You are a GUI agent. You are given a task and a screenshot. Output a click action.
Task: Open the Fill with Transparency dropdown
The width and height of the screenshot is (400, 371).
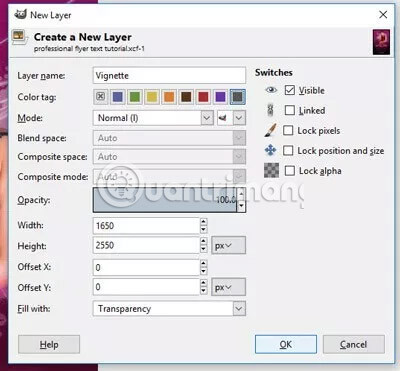pyautogui.click(x=169, y=309)
